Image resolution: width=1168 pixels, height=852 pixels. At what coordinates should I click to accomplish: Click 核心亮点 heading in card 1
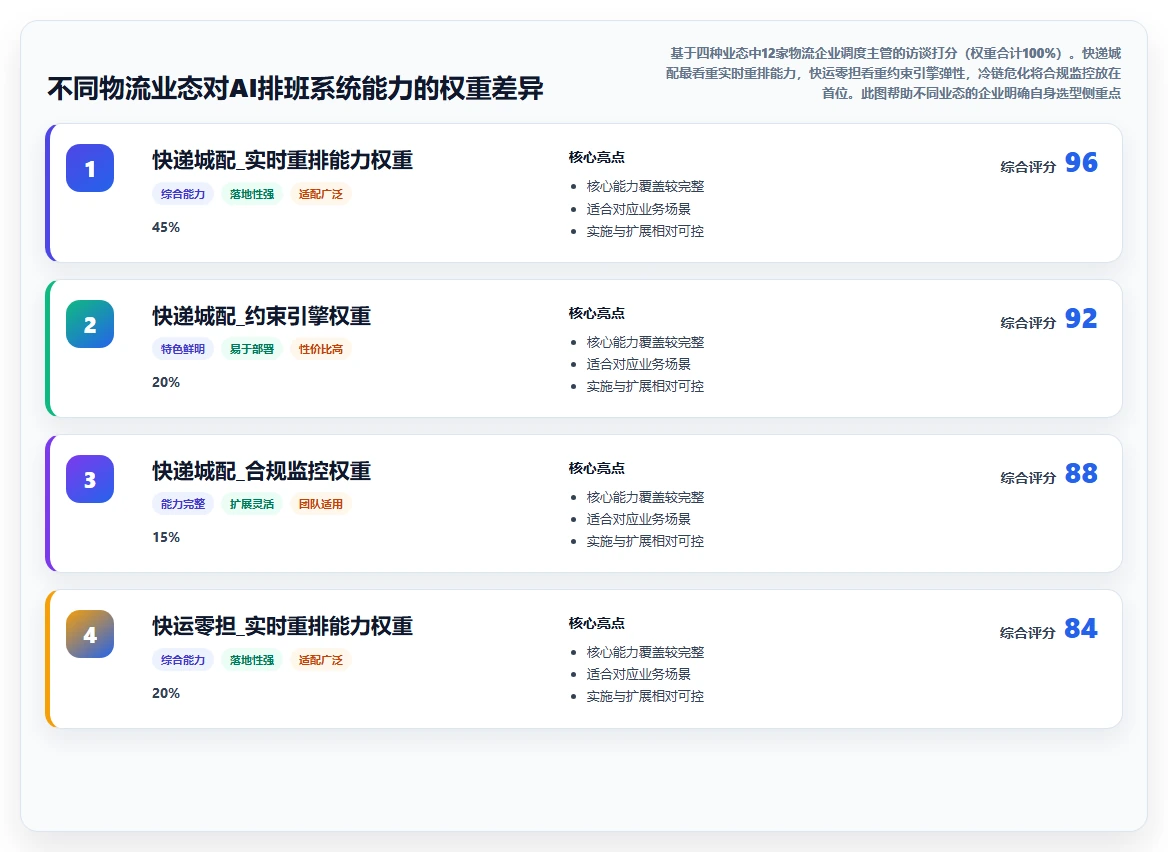point(597,157)
